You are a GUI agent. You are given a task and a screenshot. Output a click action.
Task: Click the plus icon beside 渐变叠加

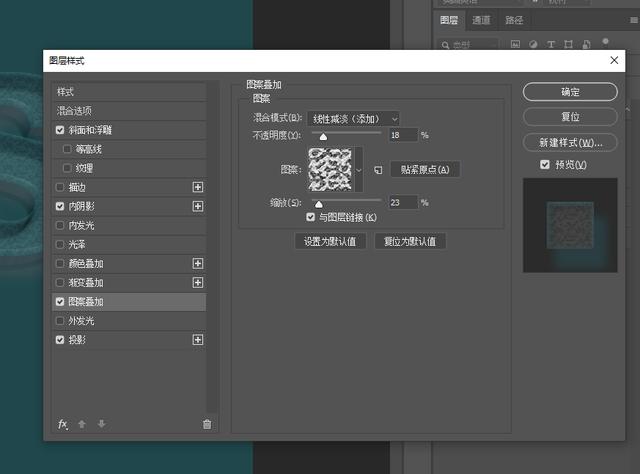197,283
